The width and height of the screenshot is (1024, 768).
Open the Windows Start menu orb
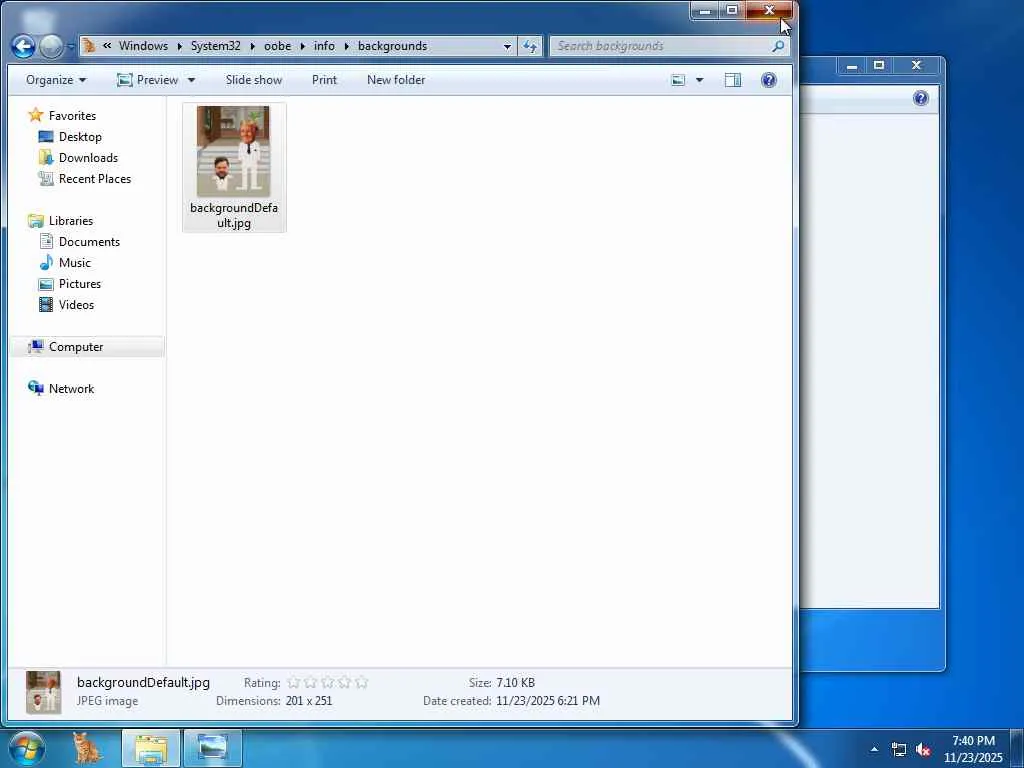pos(27,748)
